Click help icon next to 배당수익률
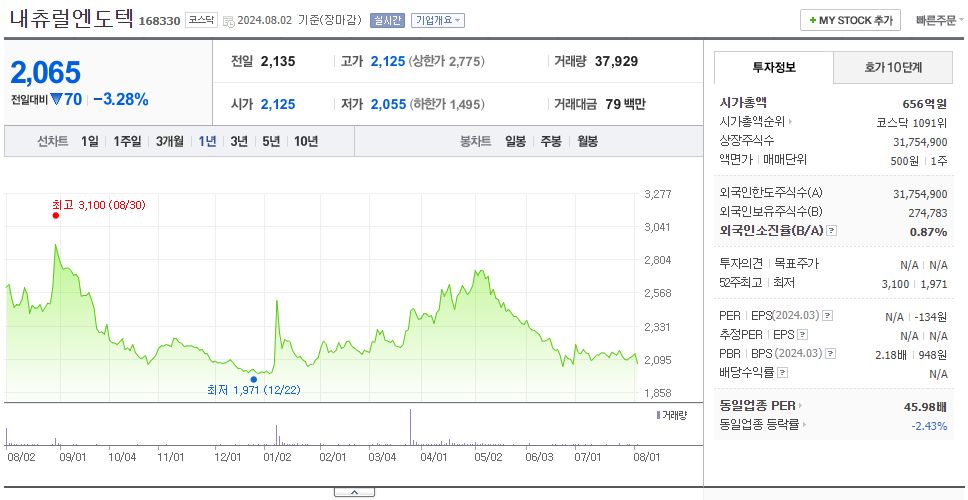The width and height of the screenshot is (968, 500). (x=783, y=373)
